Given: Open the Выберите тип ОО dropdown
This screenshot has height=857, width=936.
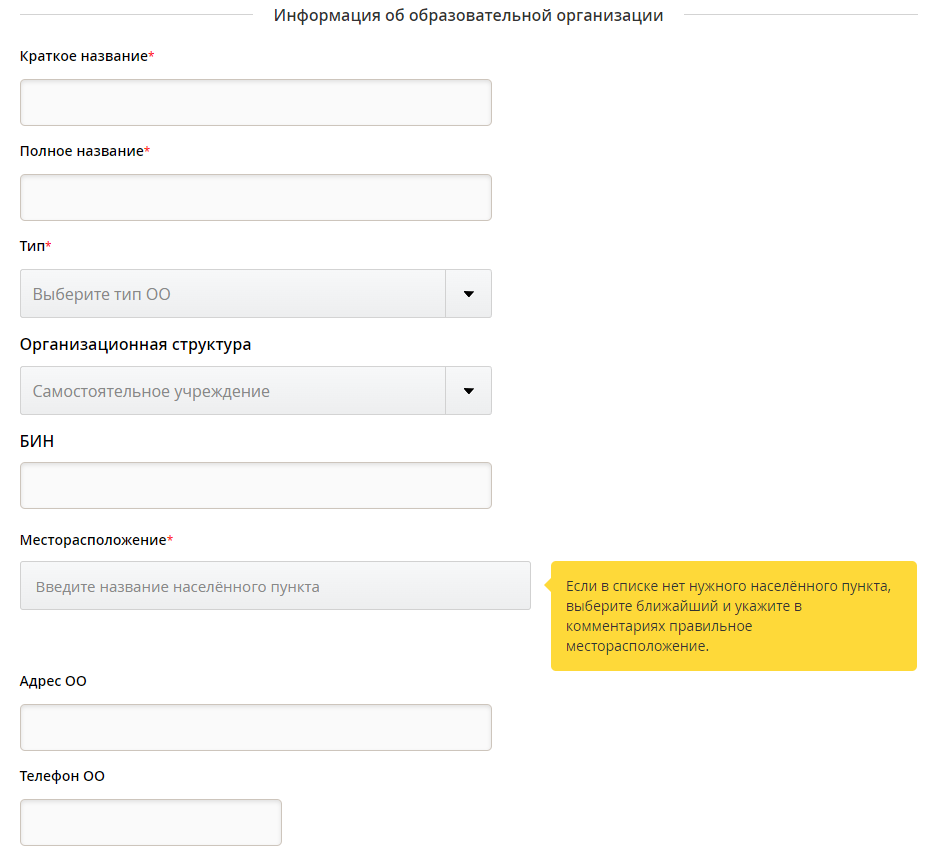Looking at the screenshot, I should [x=233, y=294].
